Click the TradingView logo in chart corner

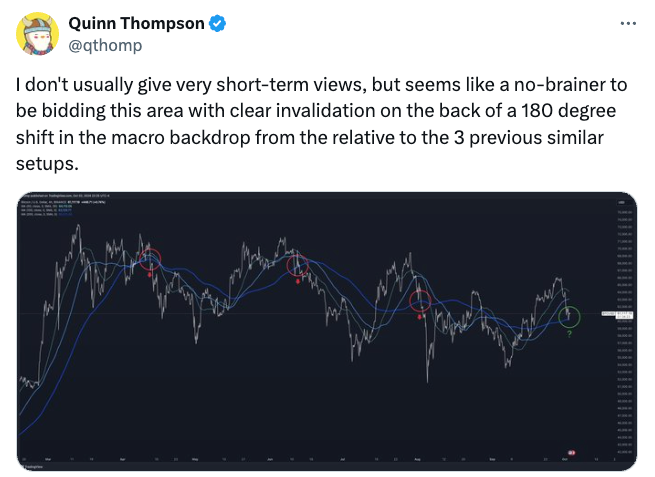pyautogui.click(x=30, y=467)
